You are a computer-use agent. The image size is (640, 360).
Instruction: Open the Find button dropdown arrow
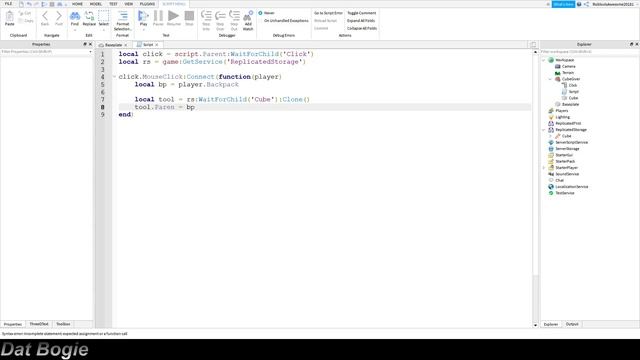click(75, 30)
